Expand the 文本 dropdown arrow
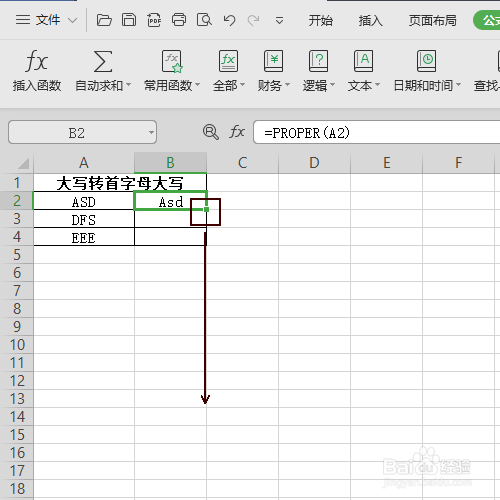Viewport: 500px width, 500px height. click(377, 85)
